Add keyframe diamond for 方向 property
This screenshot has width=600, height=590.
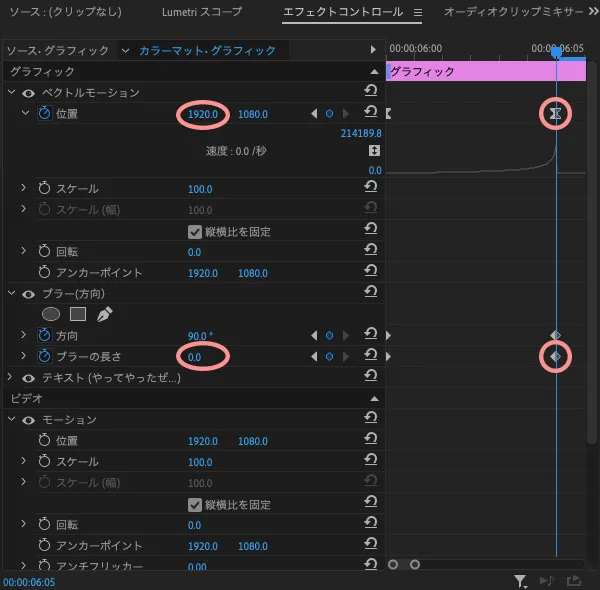click(329, 335)
